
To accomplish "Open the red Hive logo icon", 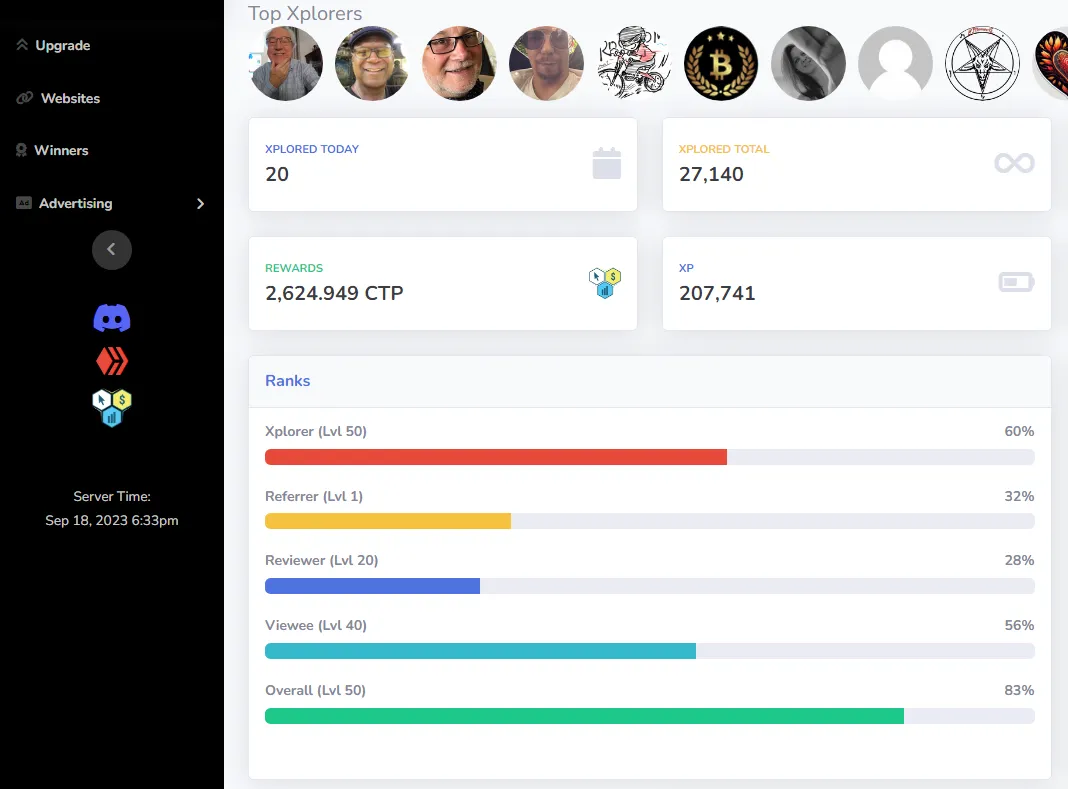I will [x=112, y=361].
